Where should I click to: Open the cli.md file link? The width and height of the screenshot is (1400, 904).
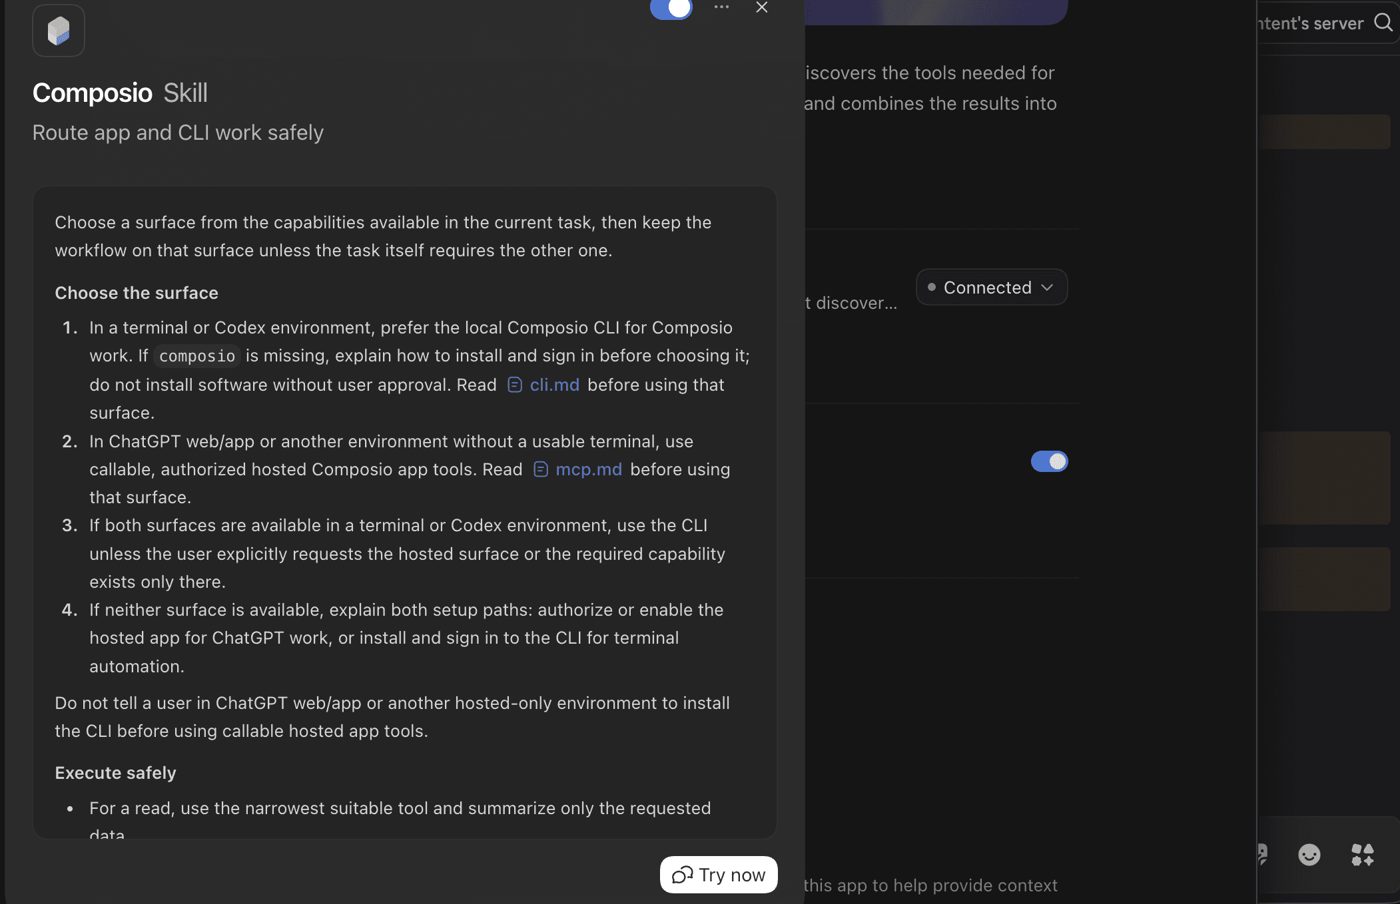543,385
